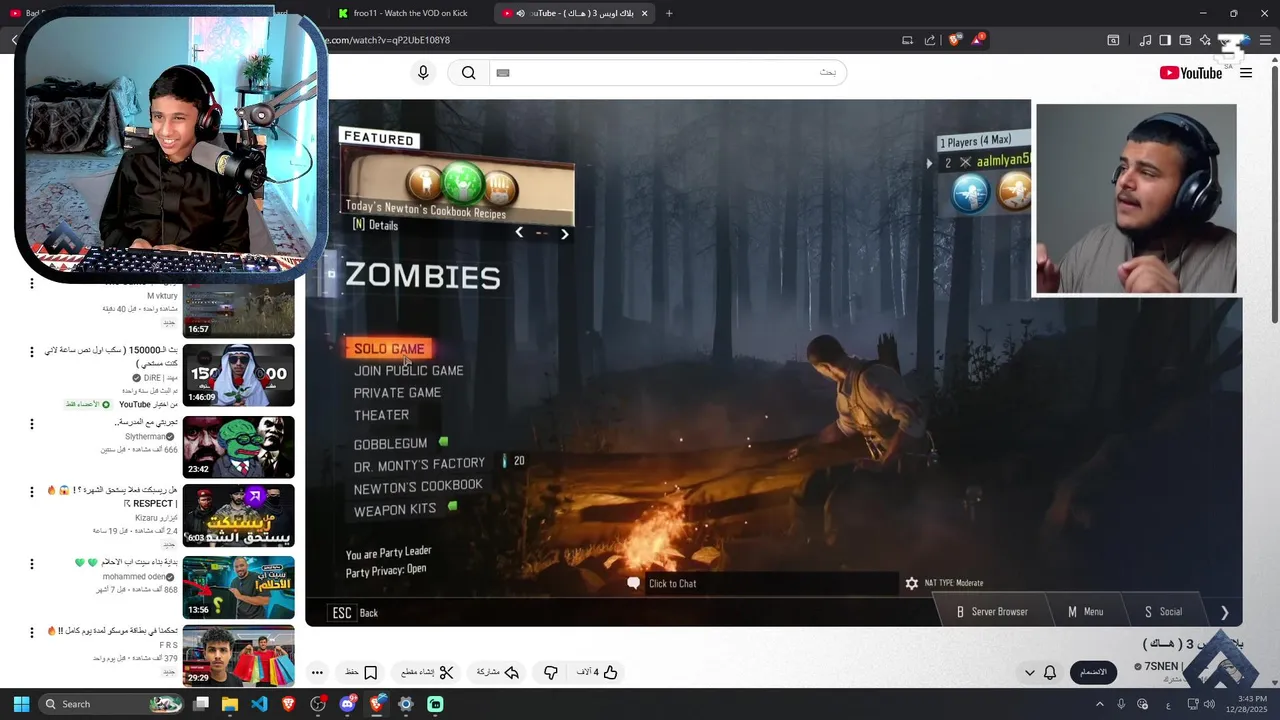
Task: Open THEATER in the Zombies menu
Action: point(381,415)
